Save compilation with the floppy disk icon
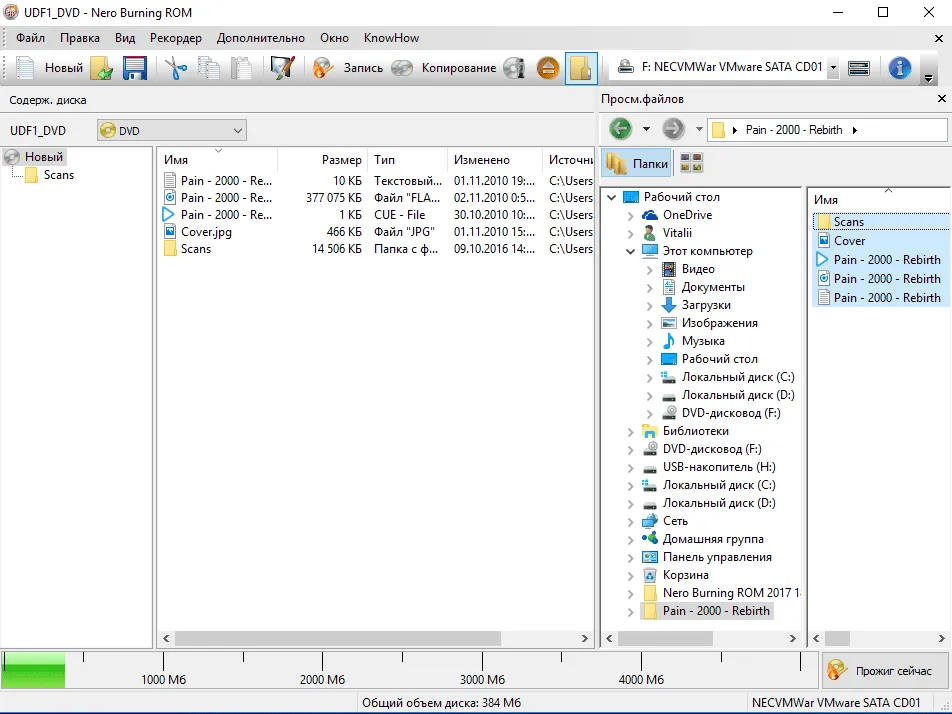This screenshot has height=714, width=952. coord(134,67)
